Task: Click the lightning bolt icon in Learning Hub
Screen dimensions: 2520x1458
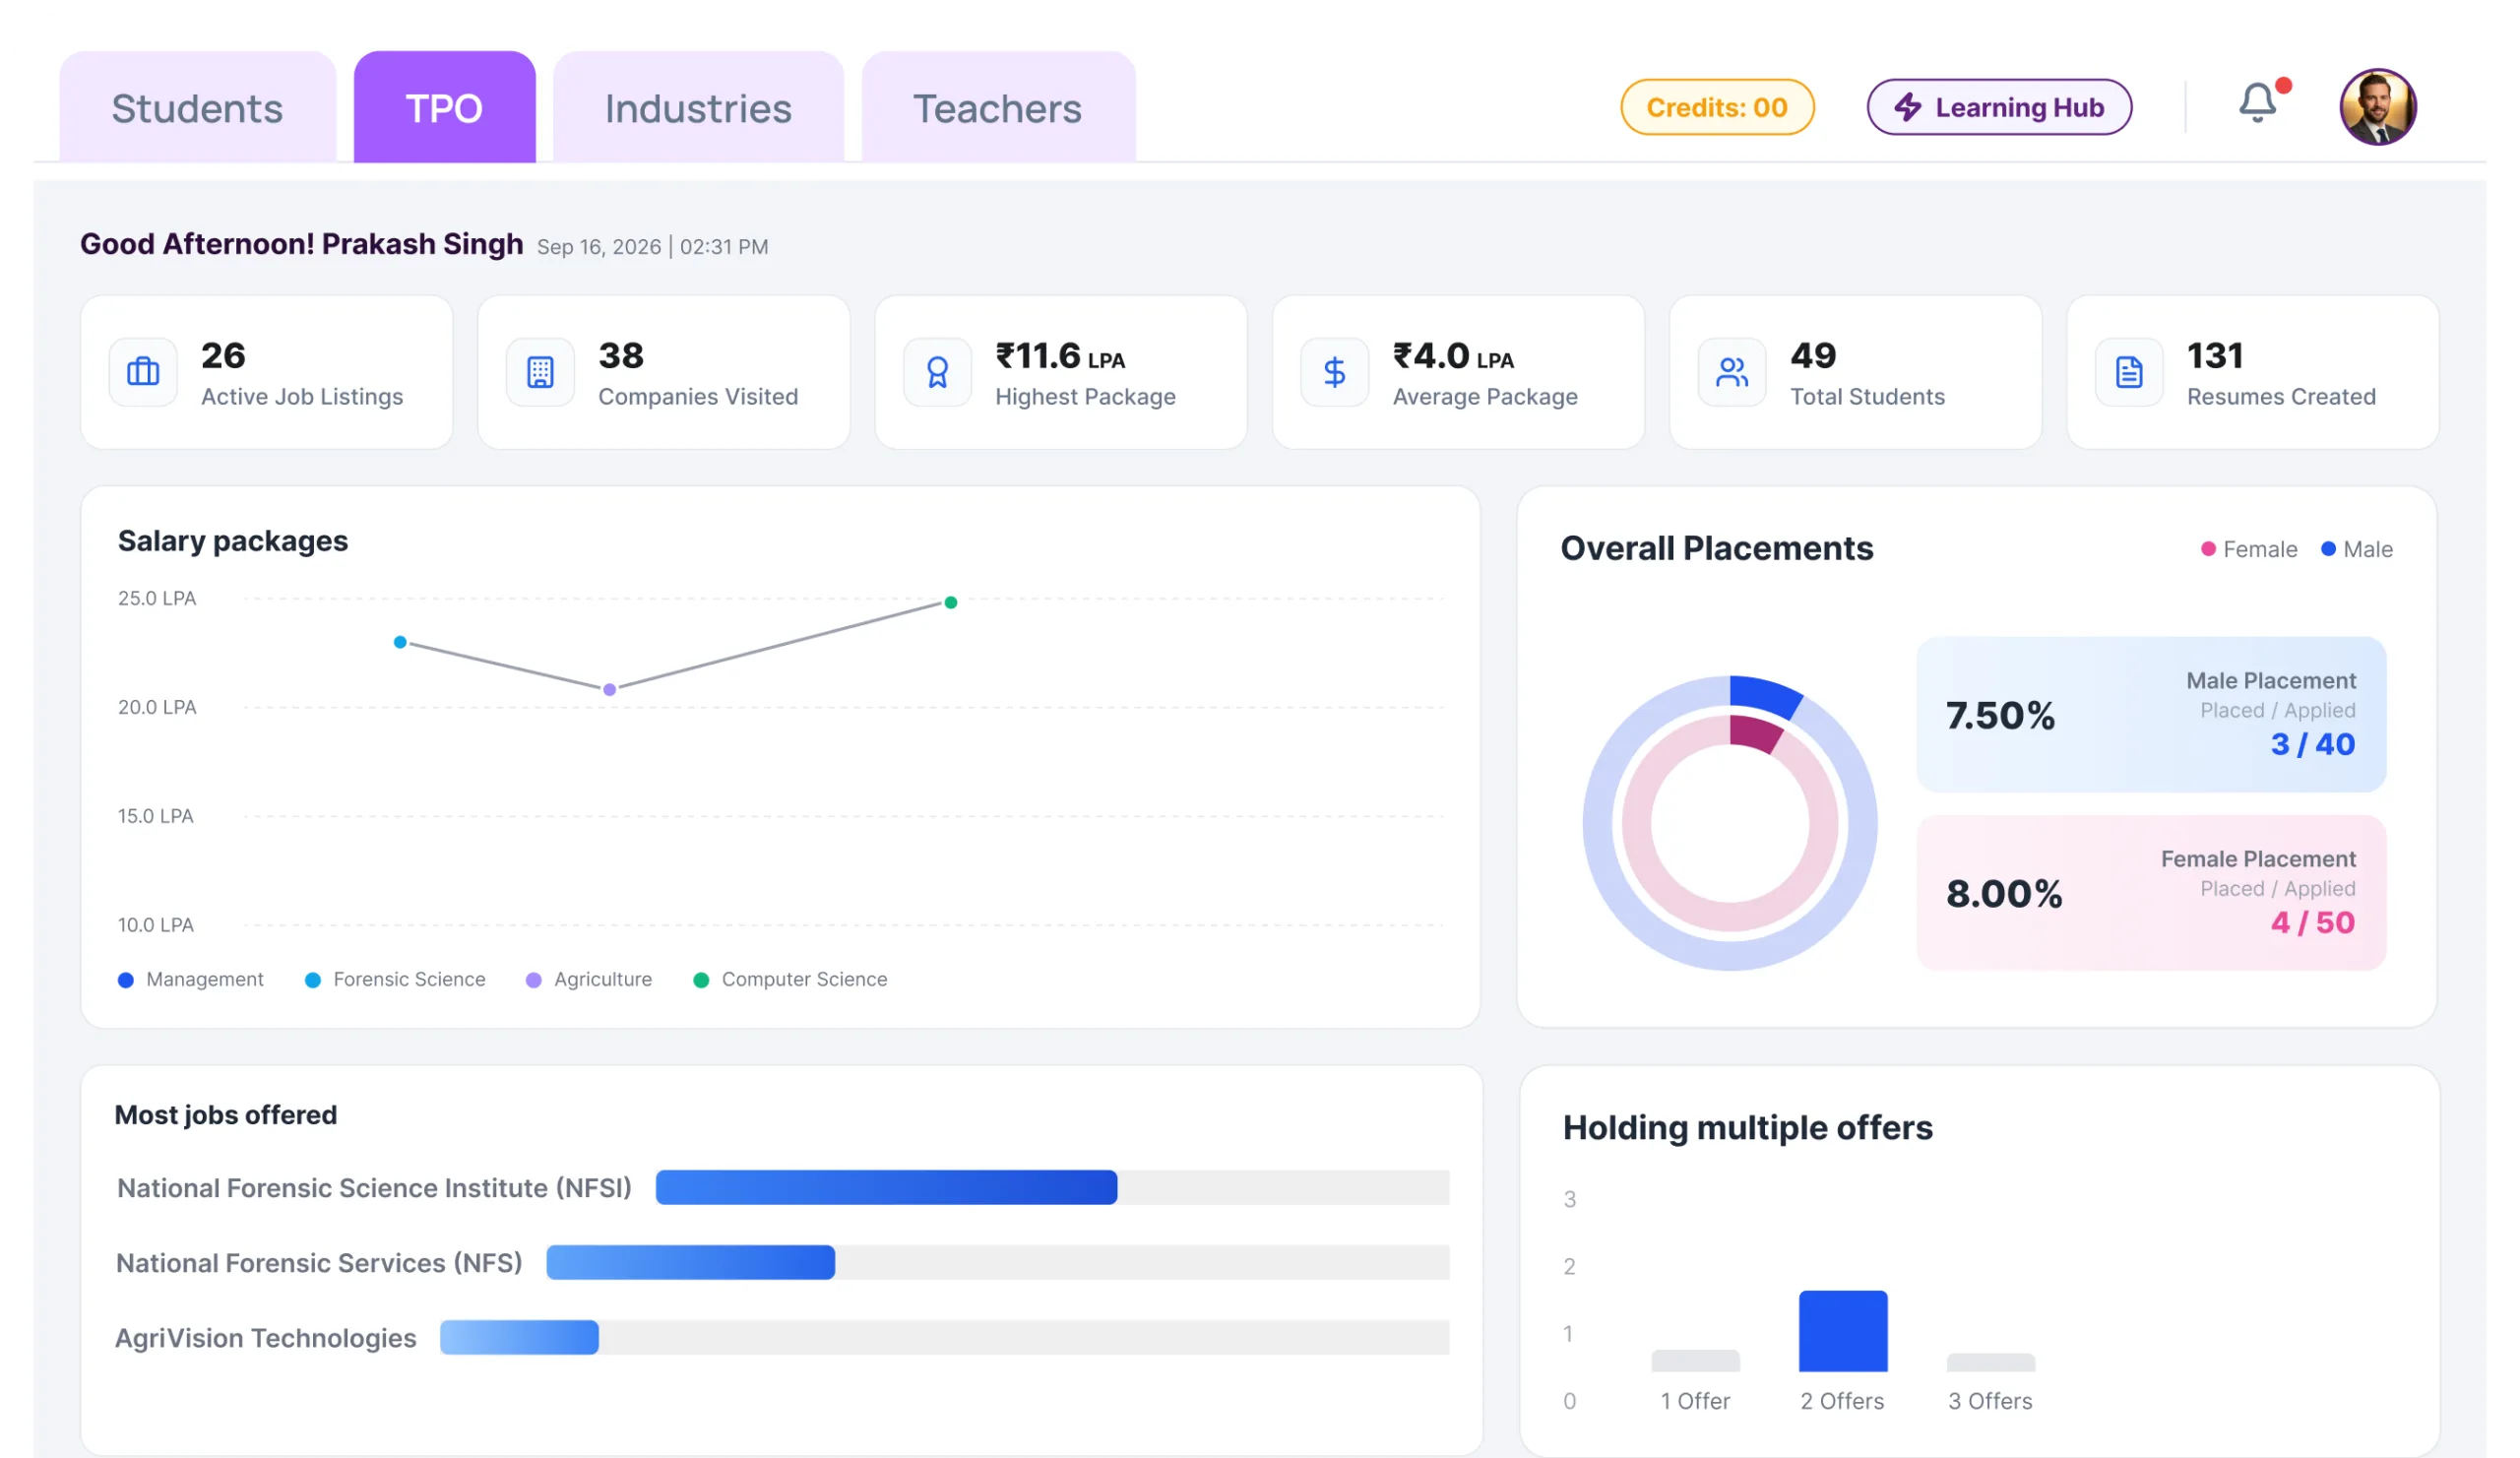Action: click(x=1907, y=107)
